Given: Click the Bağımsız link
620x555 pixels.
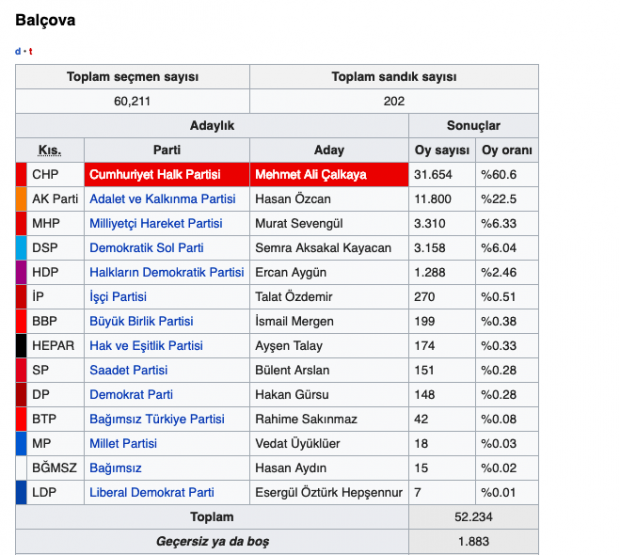Looking at the screenshot, I should pos(115,468).
